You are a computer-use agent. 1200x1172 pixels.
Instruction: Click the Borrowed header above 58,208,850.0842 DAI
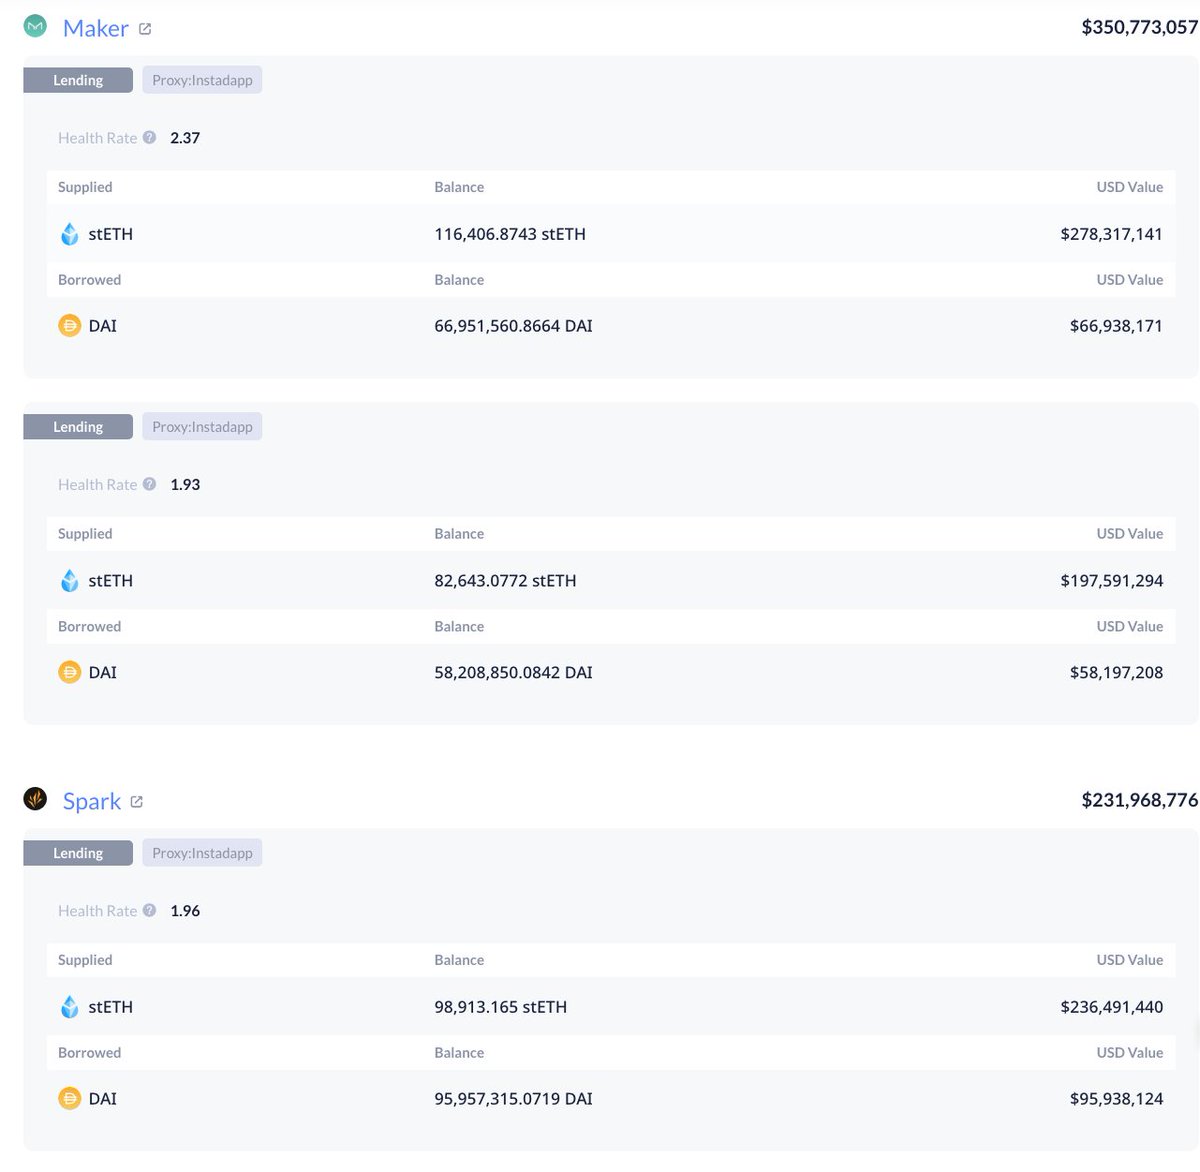(89, 626)
